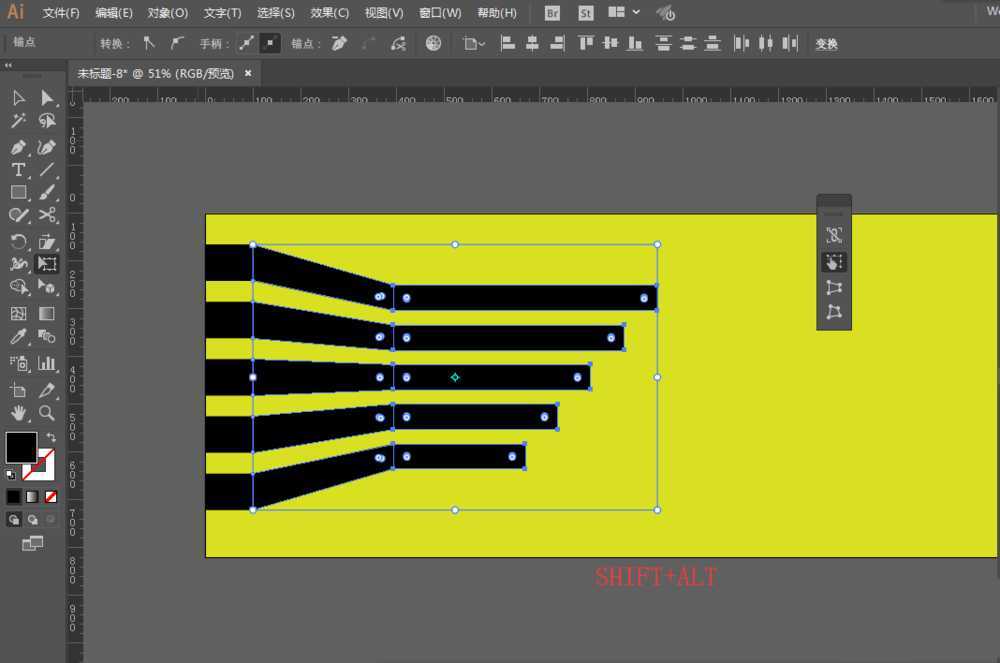Click the 变换 link in control bar
The image size is (1000, 663).
(827, 44)
